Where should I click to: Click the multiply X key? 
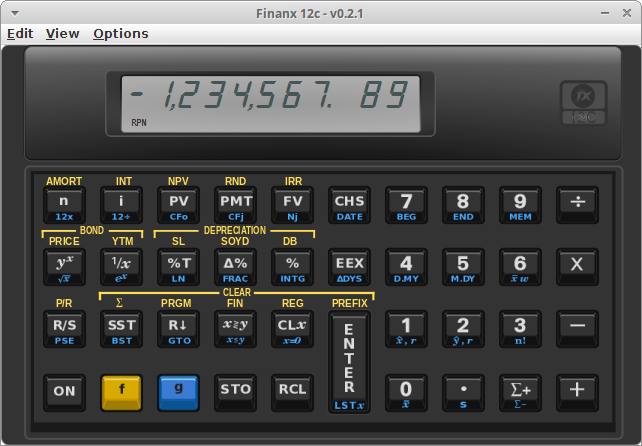[x=577, y=267]
